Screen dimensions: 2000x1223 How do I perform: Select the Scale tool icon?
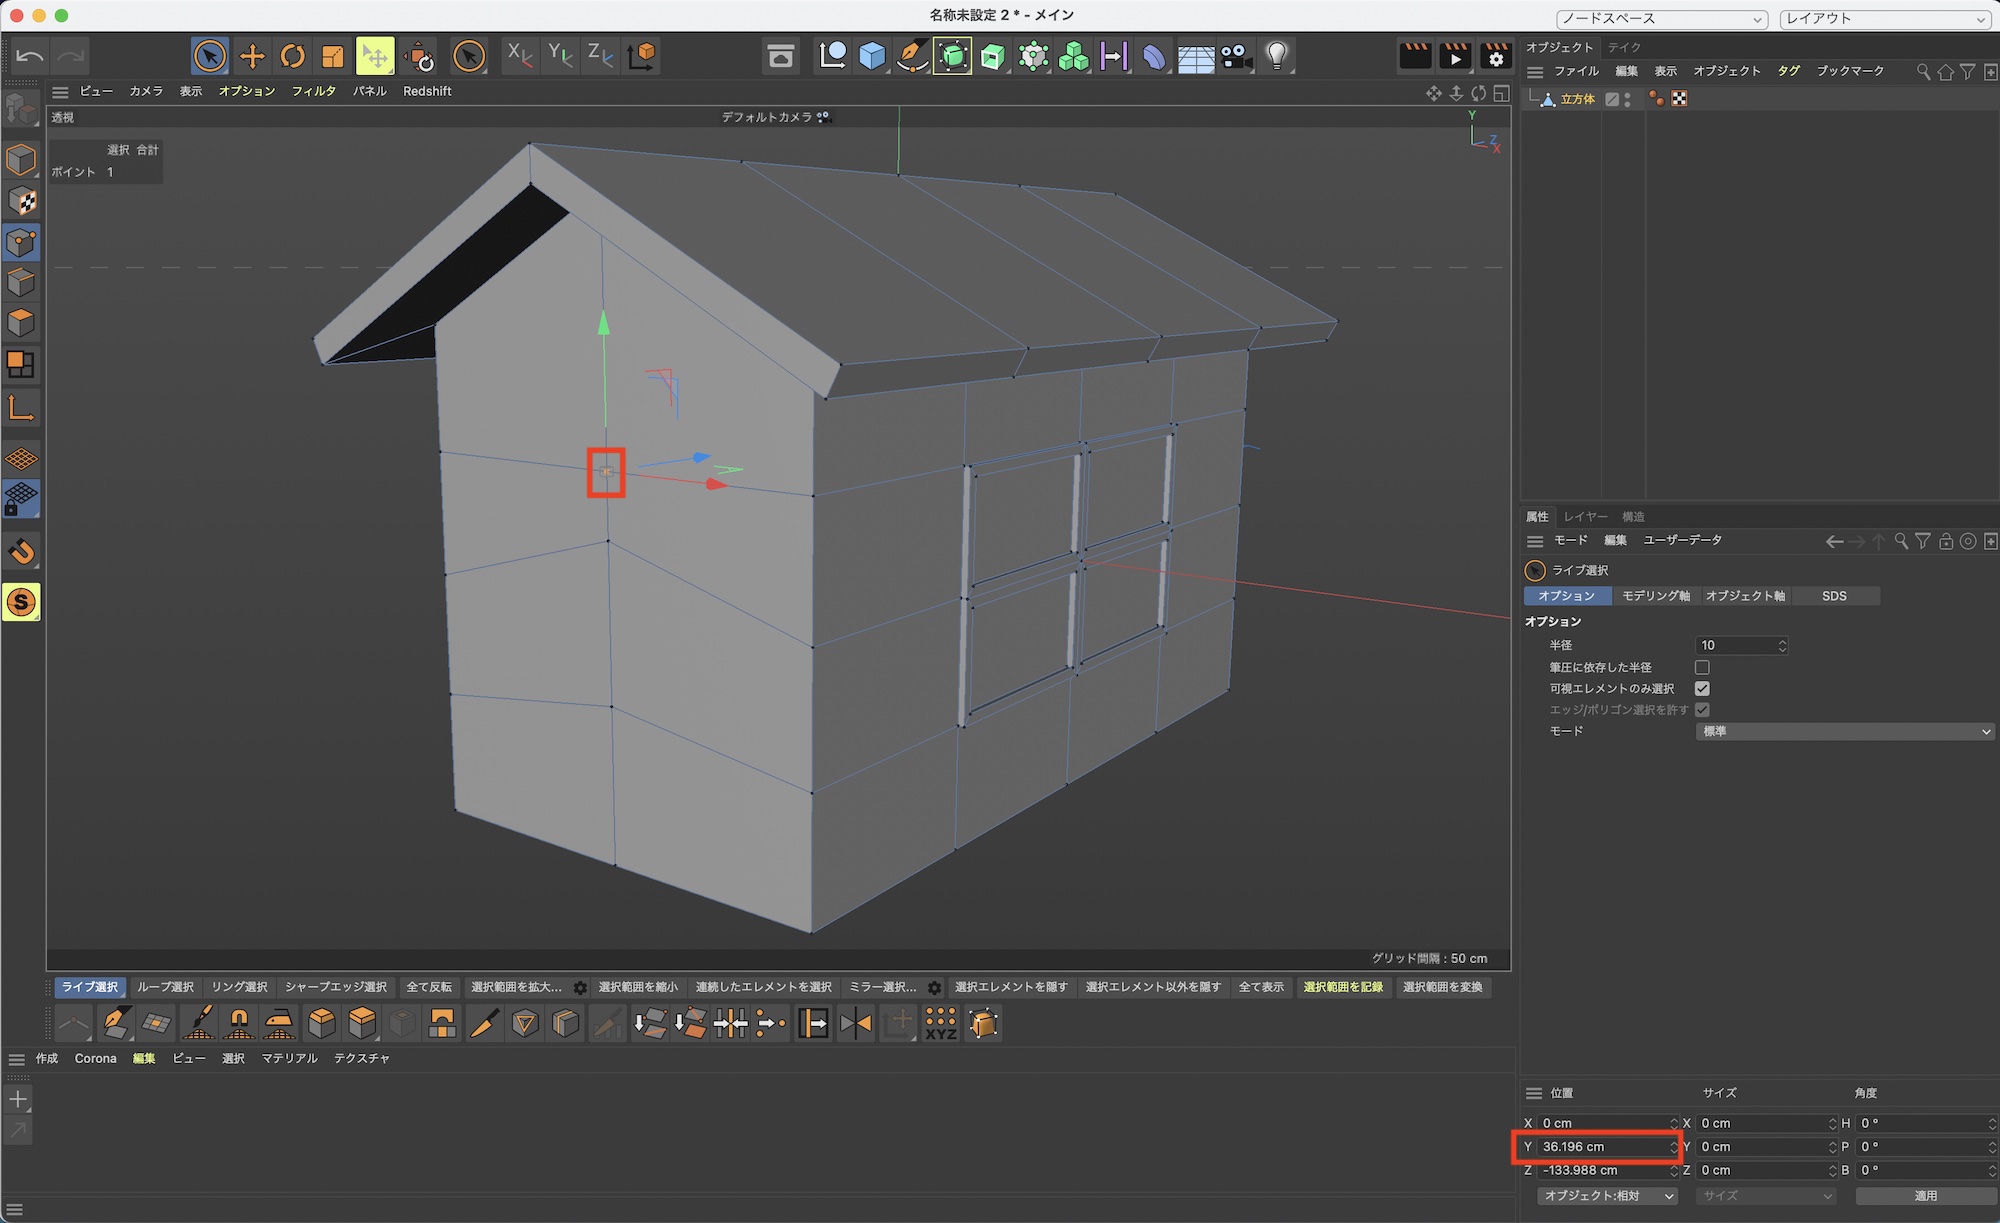pos(332,57)
